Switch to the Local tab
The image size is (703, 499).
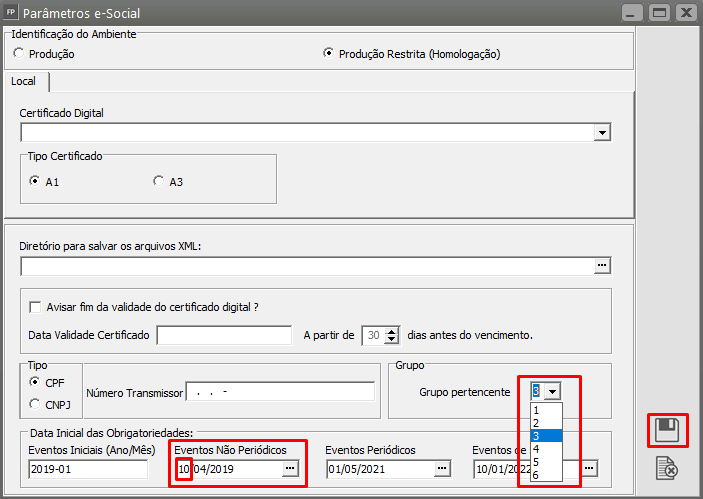23,81
